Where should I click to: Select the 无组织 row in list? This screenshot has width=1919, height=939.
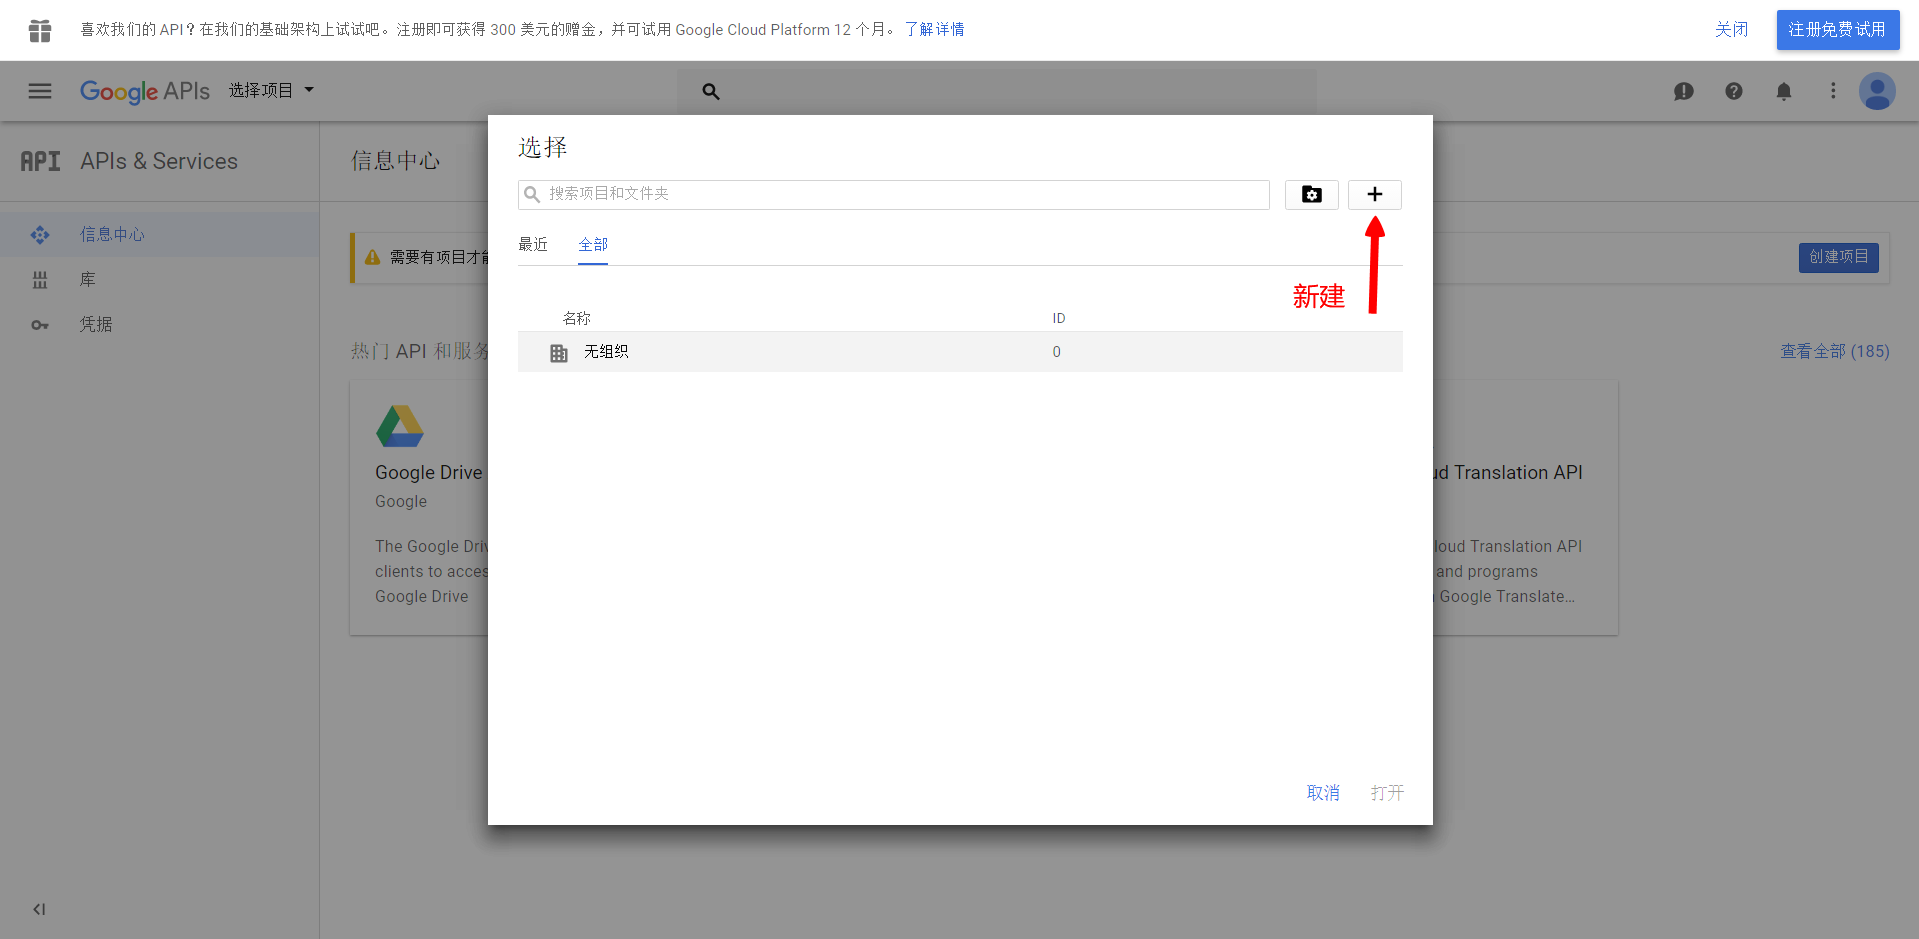click(x=606, y=352)
